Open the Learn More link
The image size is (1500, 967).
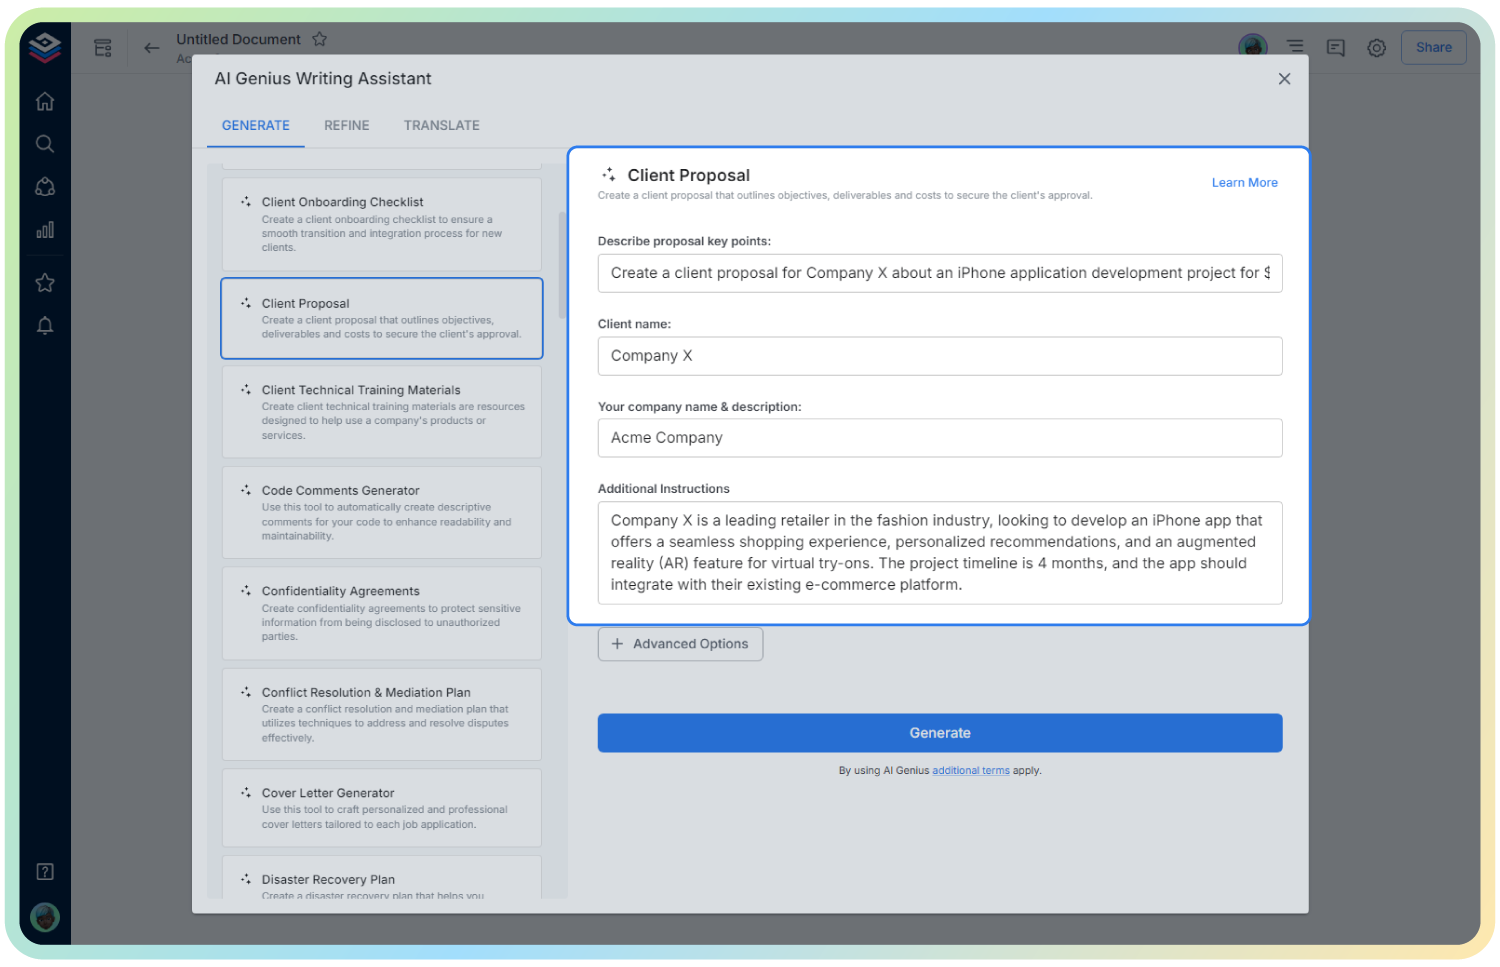click(x=1244, y=182)
